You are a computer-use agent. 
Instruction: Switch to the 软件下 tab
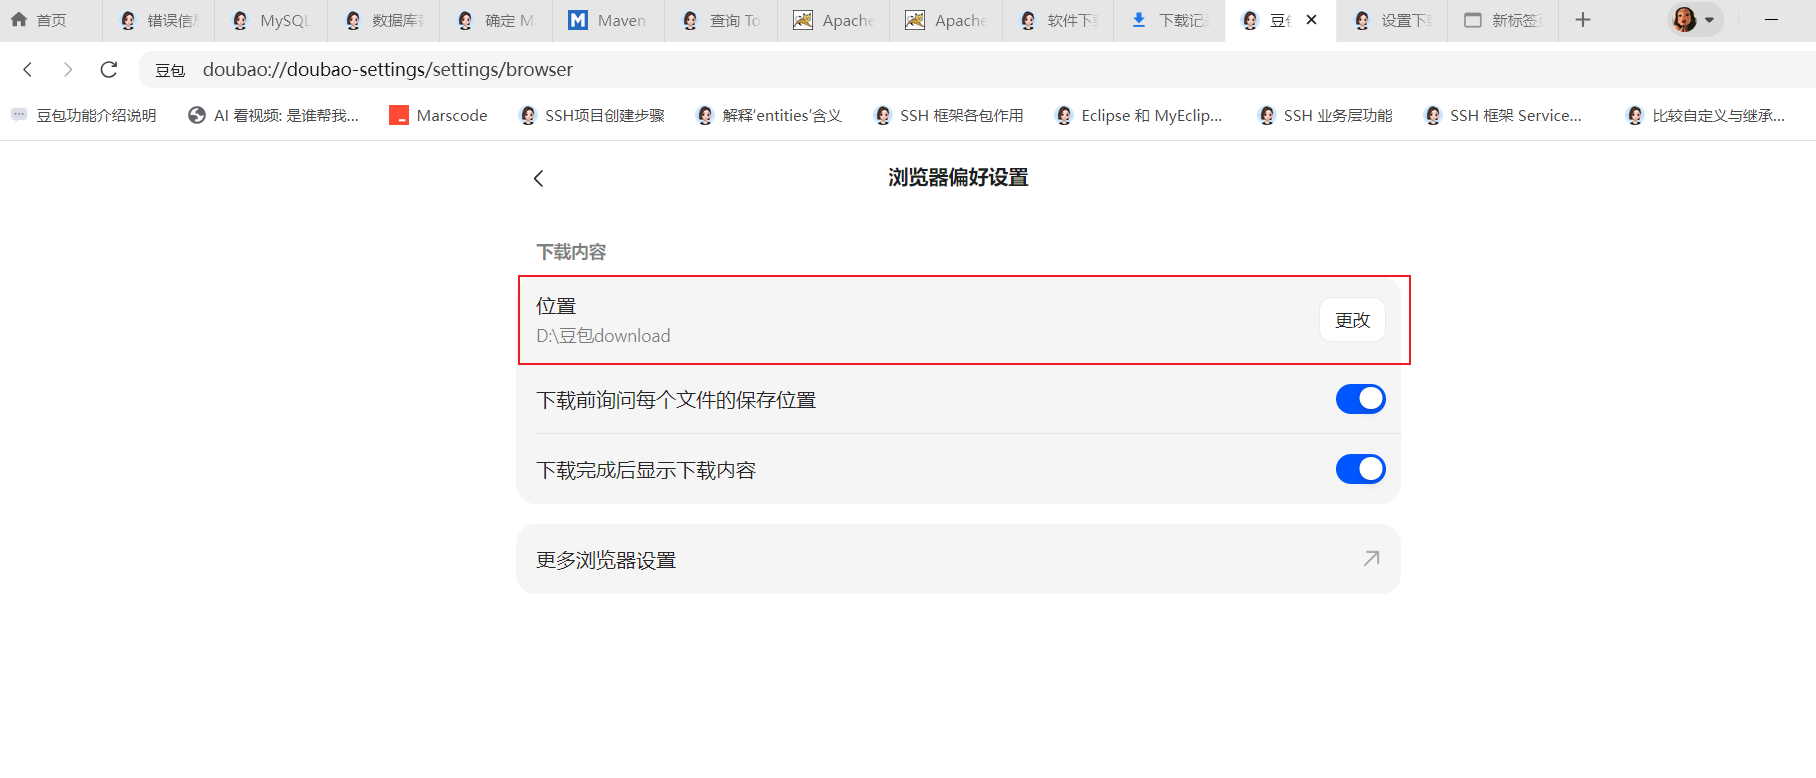point(1059,20)
